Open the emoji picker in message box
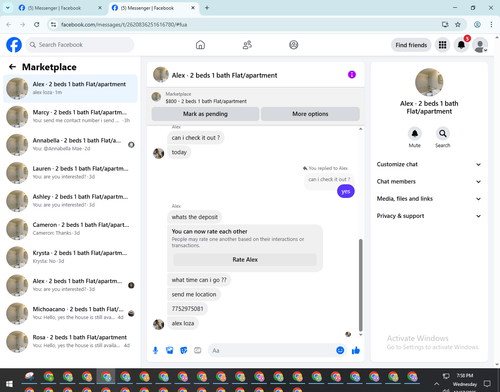 pos(340,350)
